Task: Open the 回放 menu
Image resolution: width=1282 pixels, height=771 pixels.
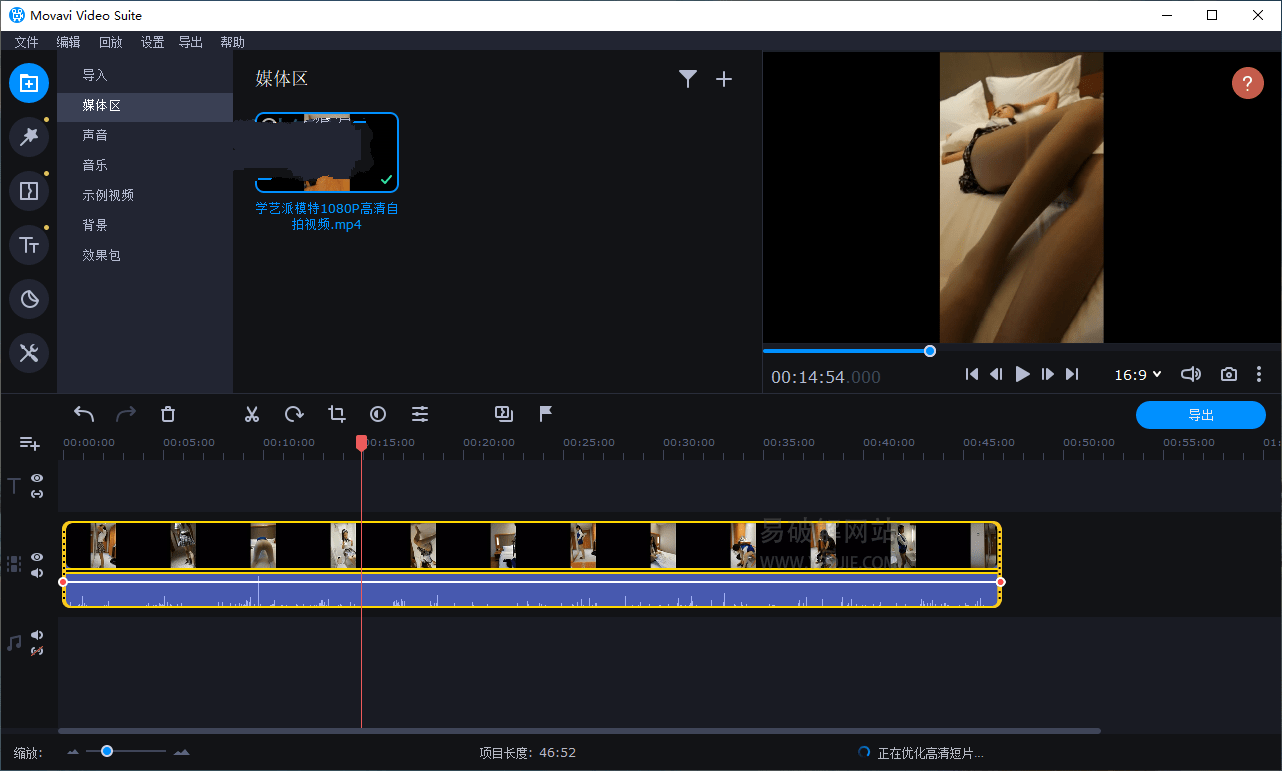Action: pos(110,42)
